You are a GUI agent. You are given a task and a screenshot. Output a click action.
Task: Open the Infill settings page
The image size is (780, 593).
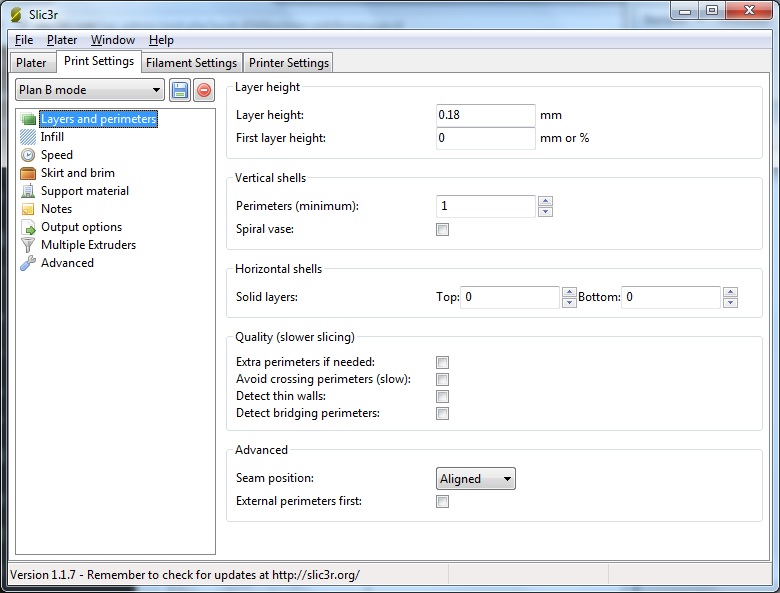click(52, 137)
